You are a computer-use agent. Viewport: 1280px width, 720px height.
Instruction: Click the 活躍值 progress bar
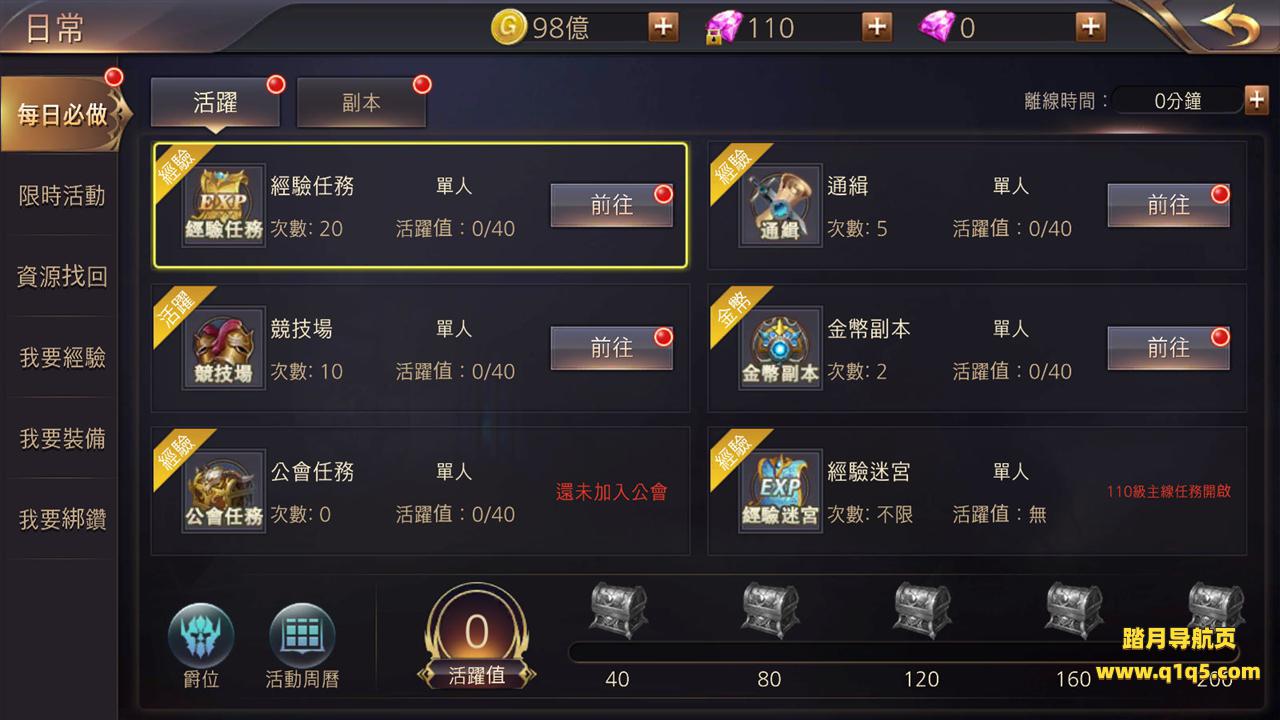coord(903,653)
